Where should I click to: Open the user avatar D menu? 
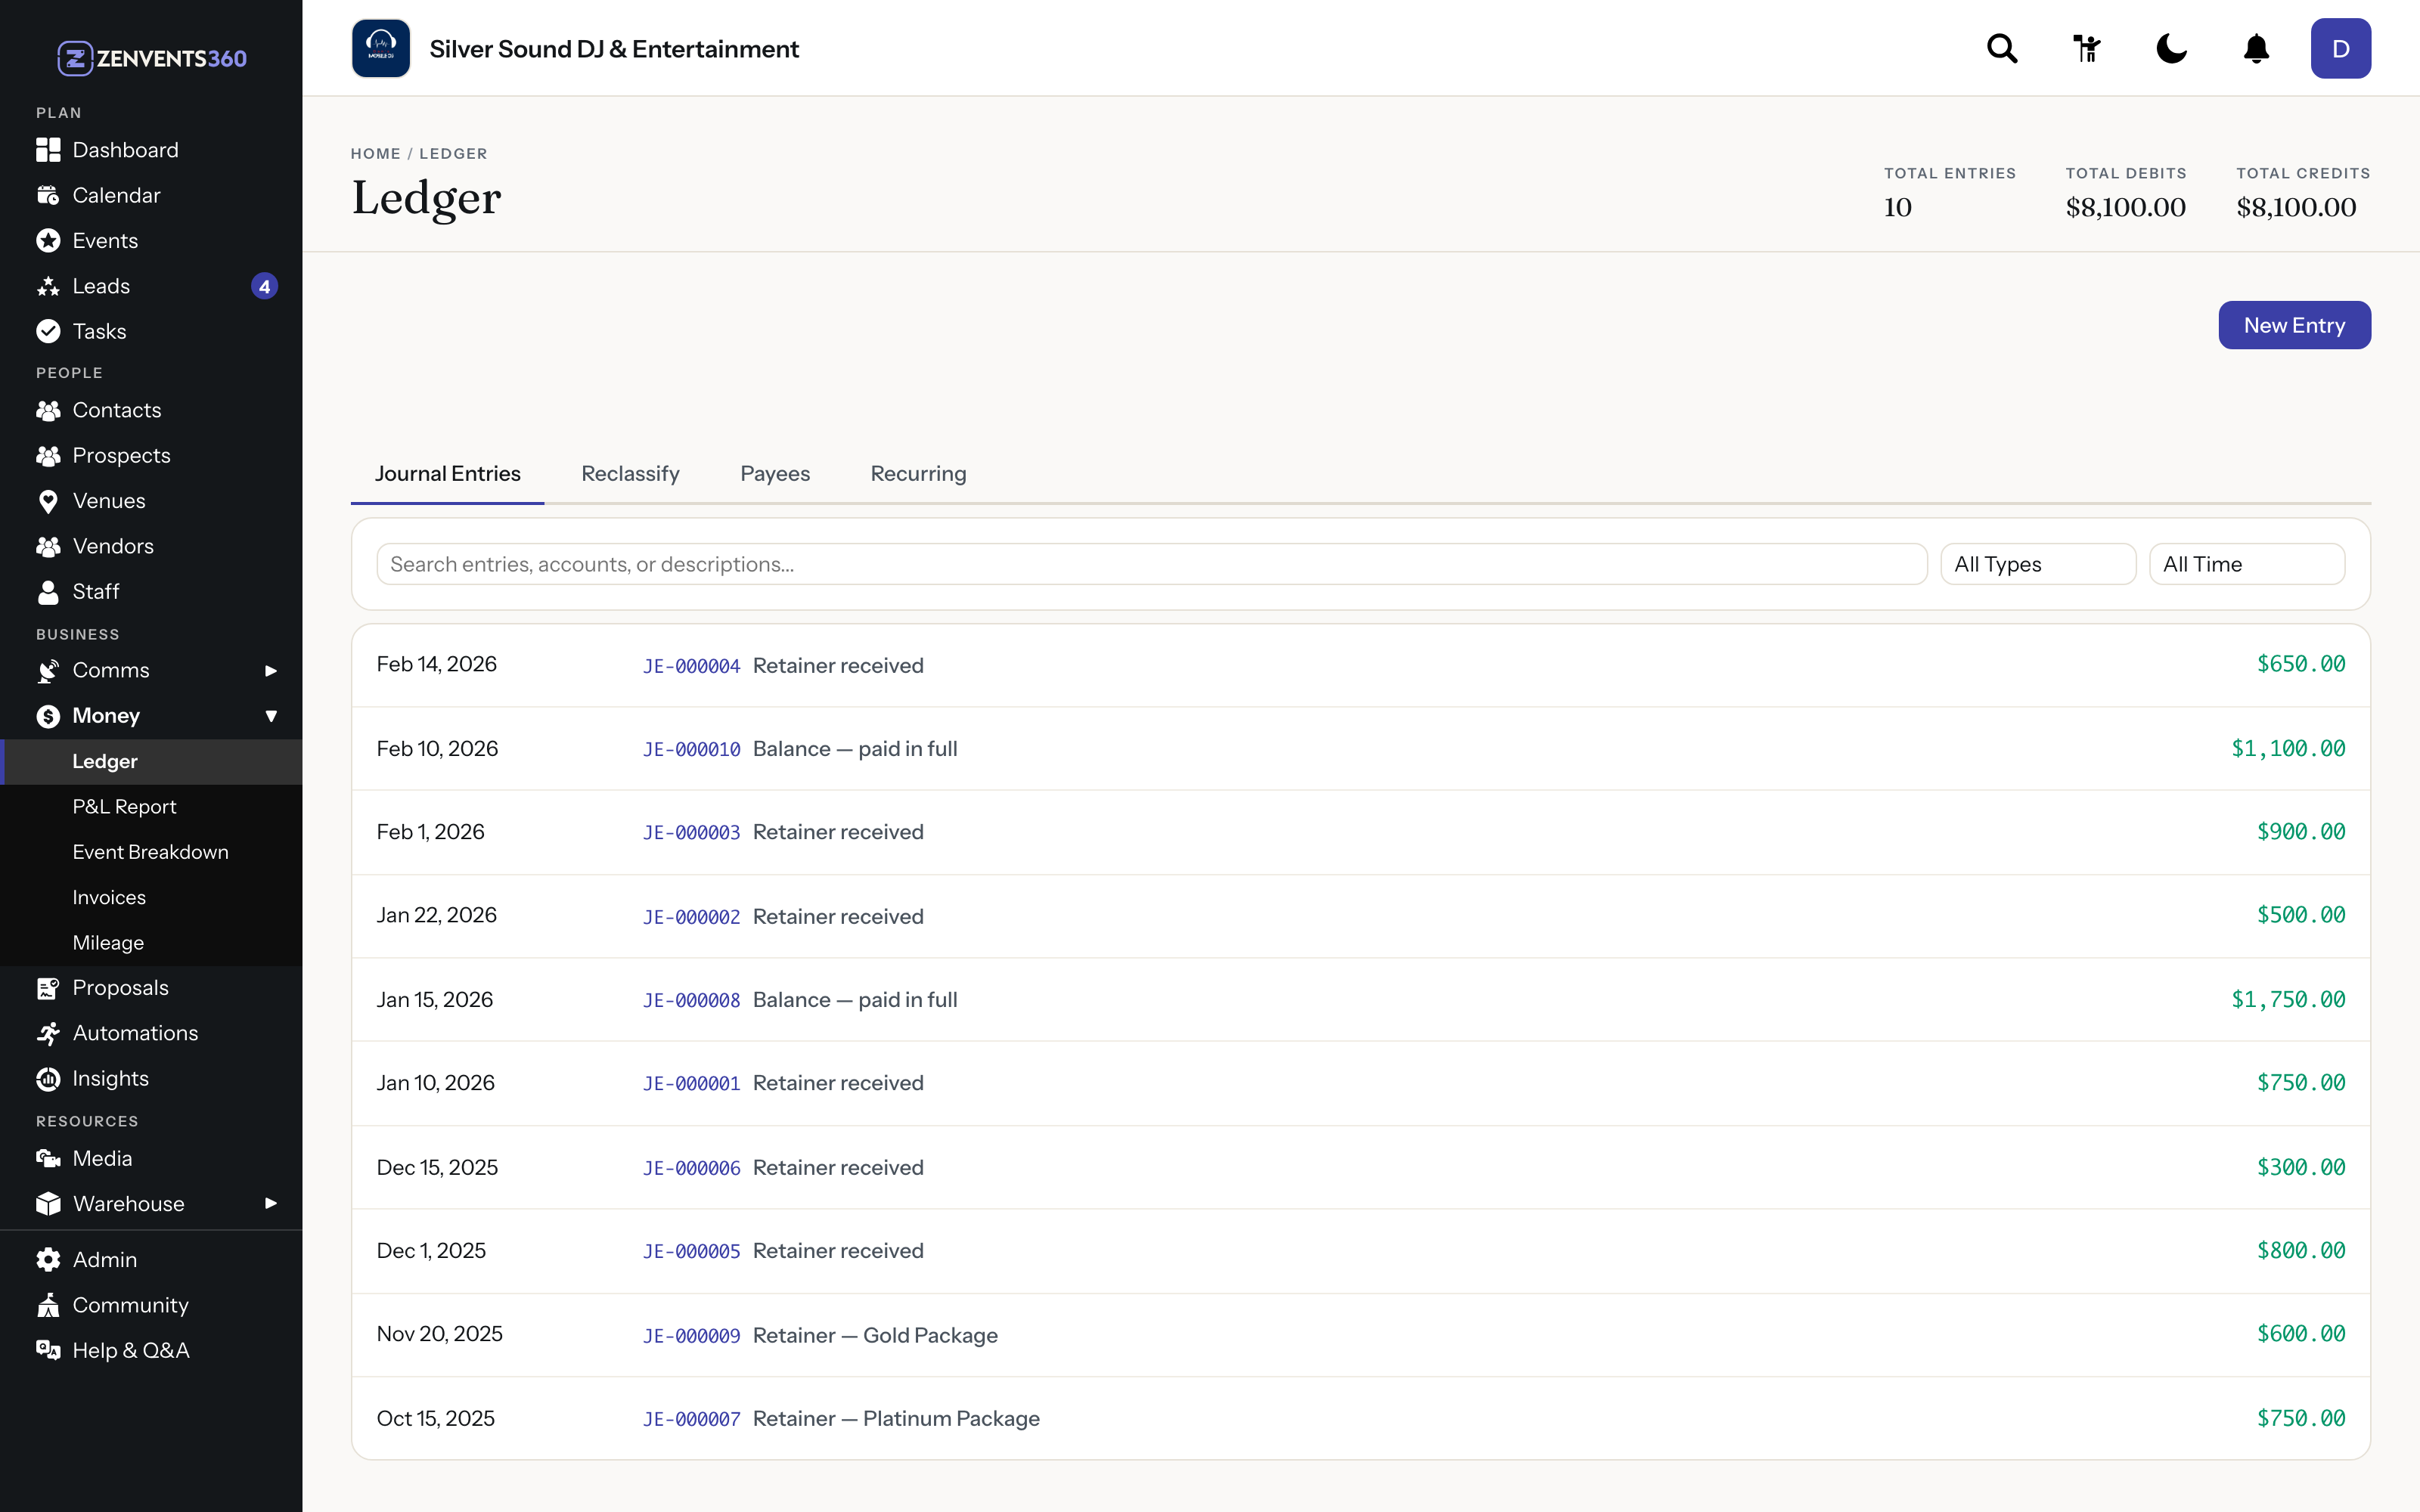(2340, 48)
